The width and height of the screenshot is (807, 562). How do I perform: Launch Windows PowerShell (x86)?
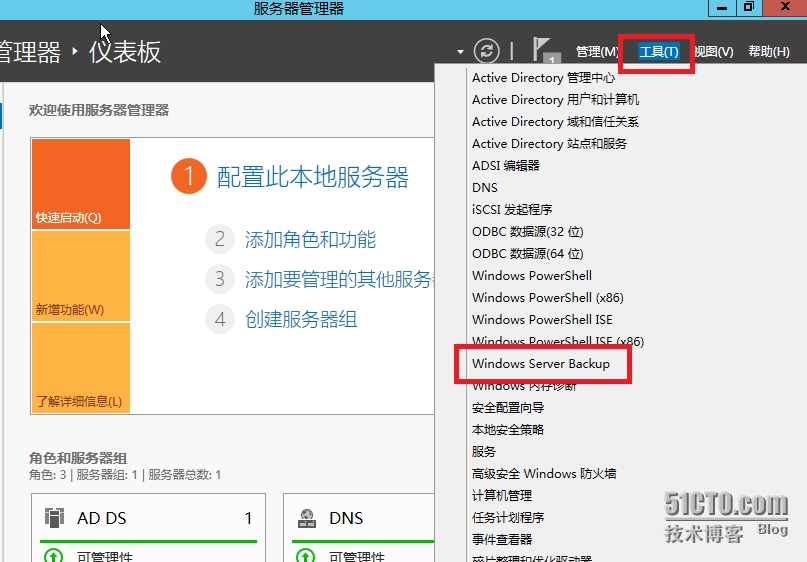(x=548, y=298)
